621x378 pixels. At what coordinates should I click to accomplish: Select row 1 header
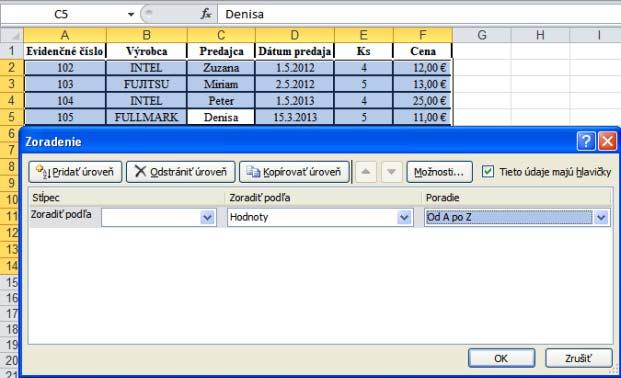coord(11,51)
